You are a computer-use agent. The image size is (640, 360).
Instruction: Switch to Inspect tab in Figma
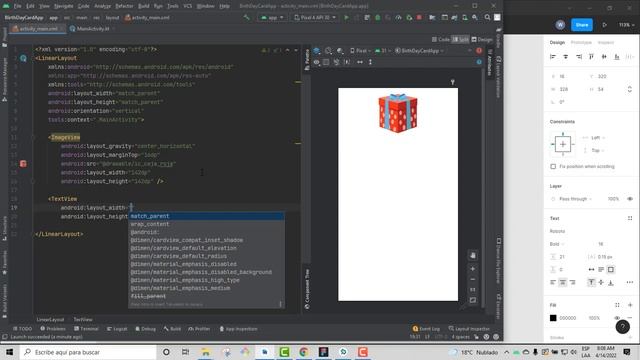click(x=606, y=42)
